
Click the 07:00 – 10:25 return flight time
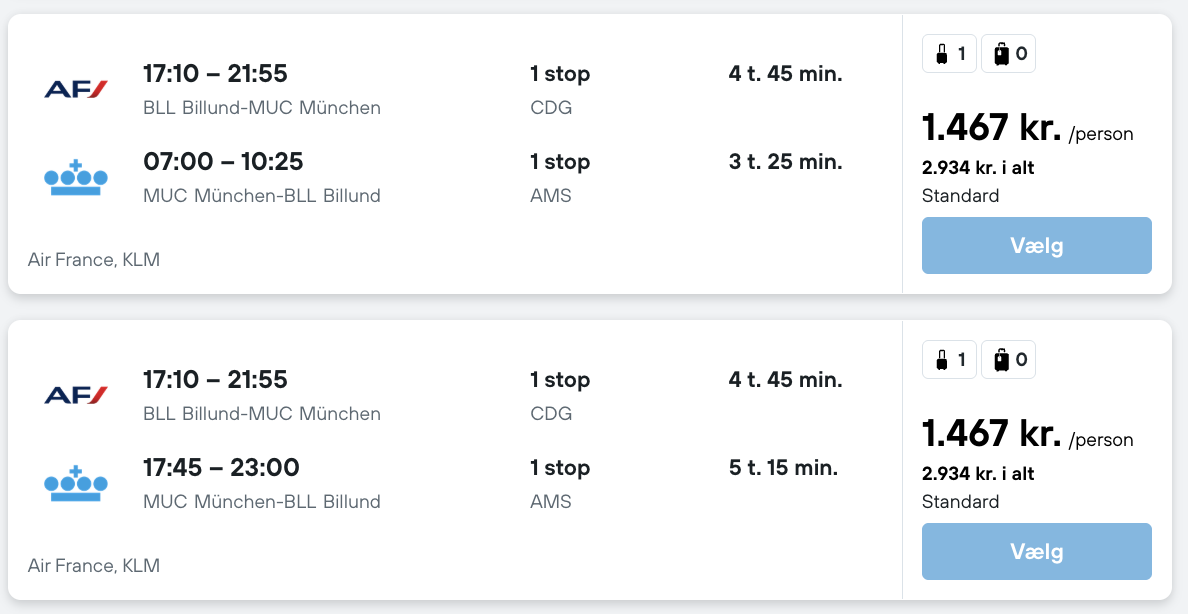(223, 162)
